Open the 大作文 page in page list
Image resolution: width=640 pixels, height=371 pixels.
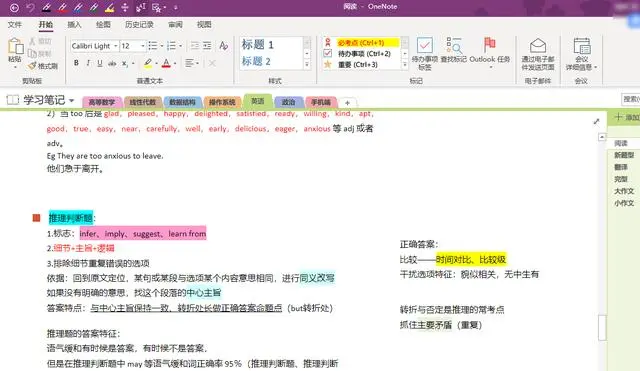(624, 191)
